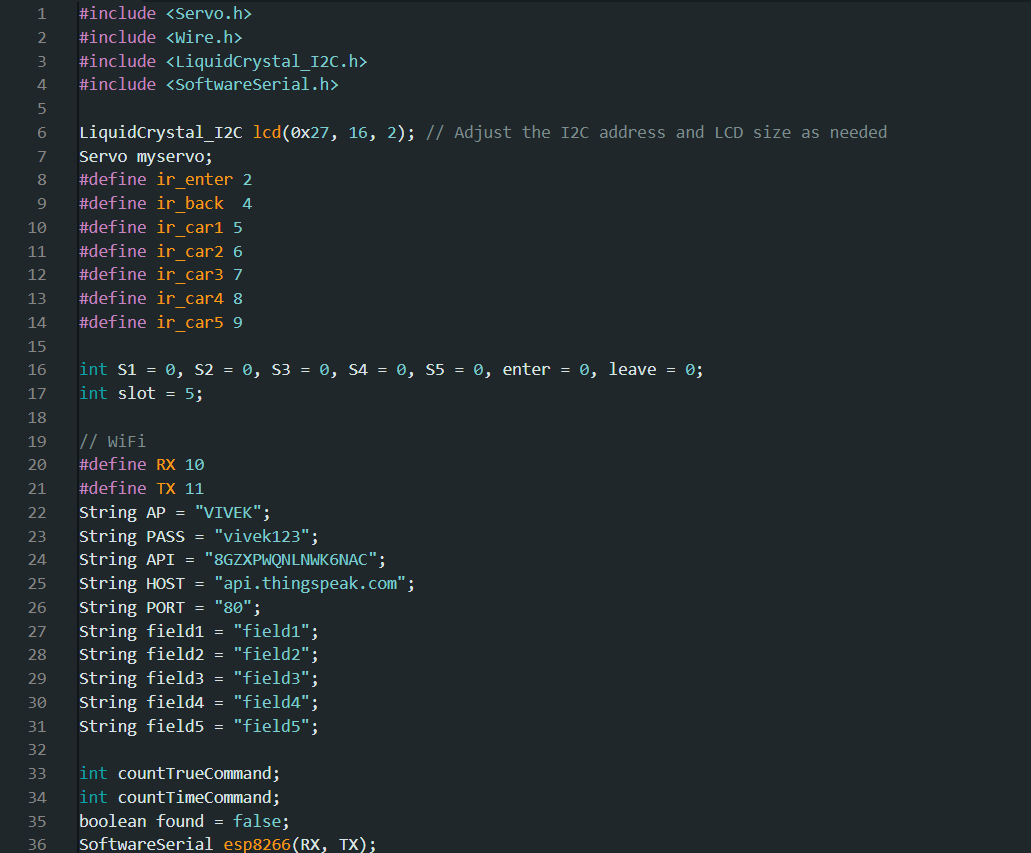The width and height of the screenshot is (1031, 853).
Task: Click line number 24 in the gutter
Action: (x=37, y=560)
